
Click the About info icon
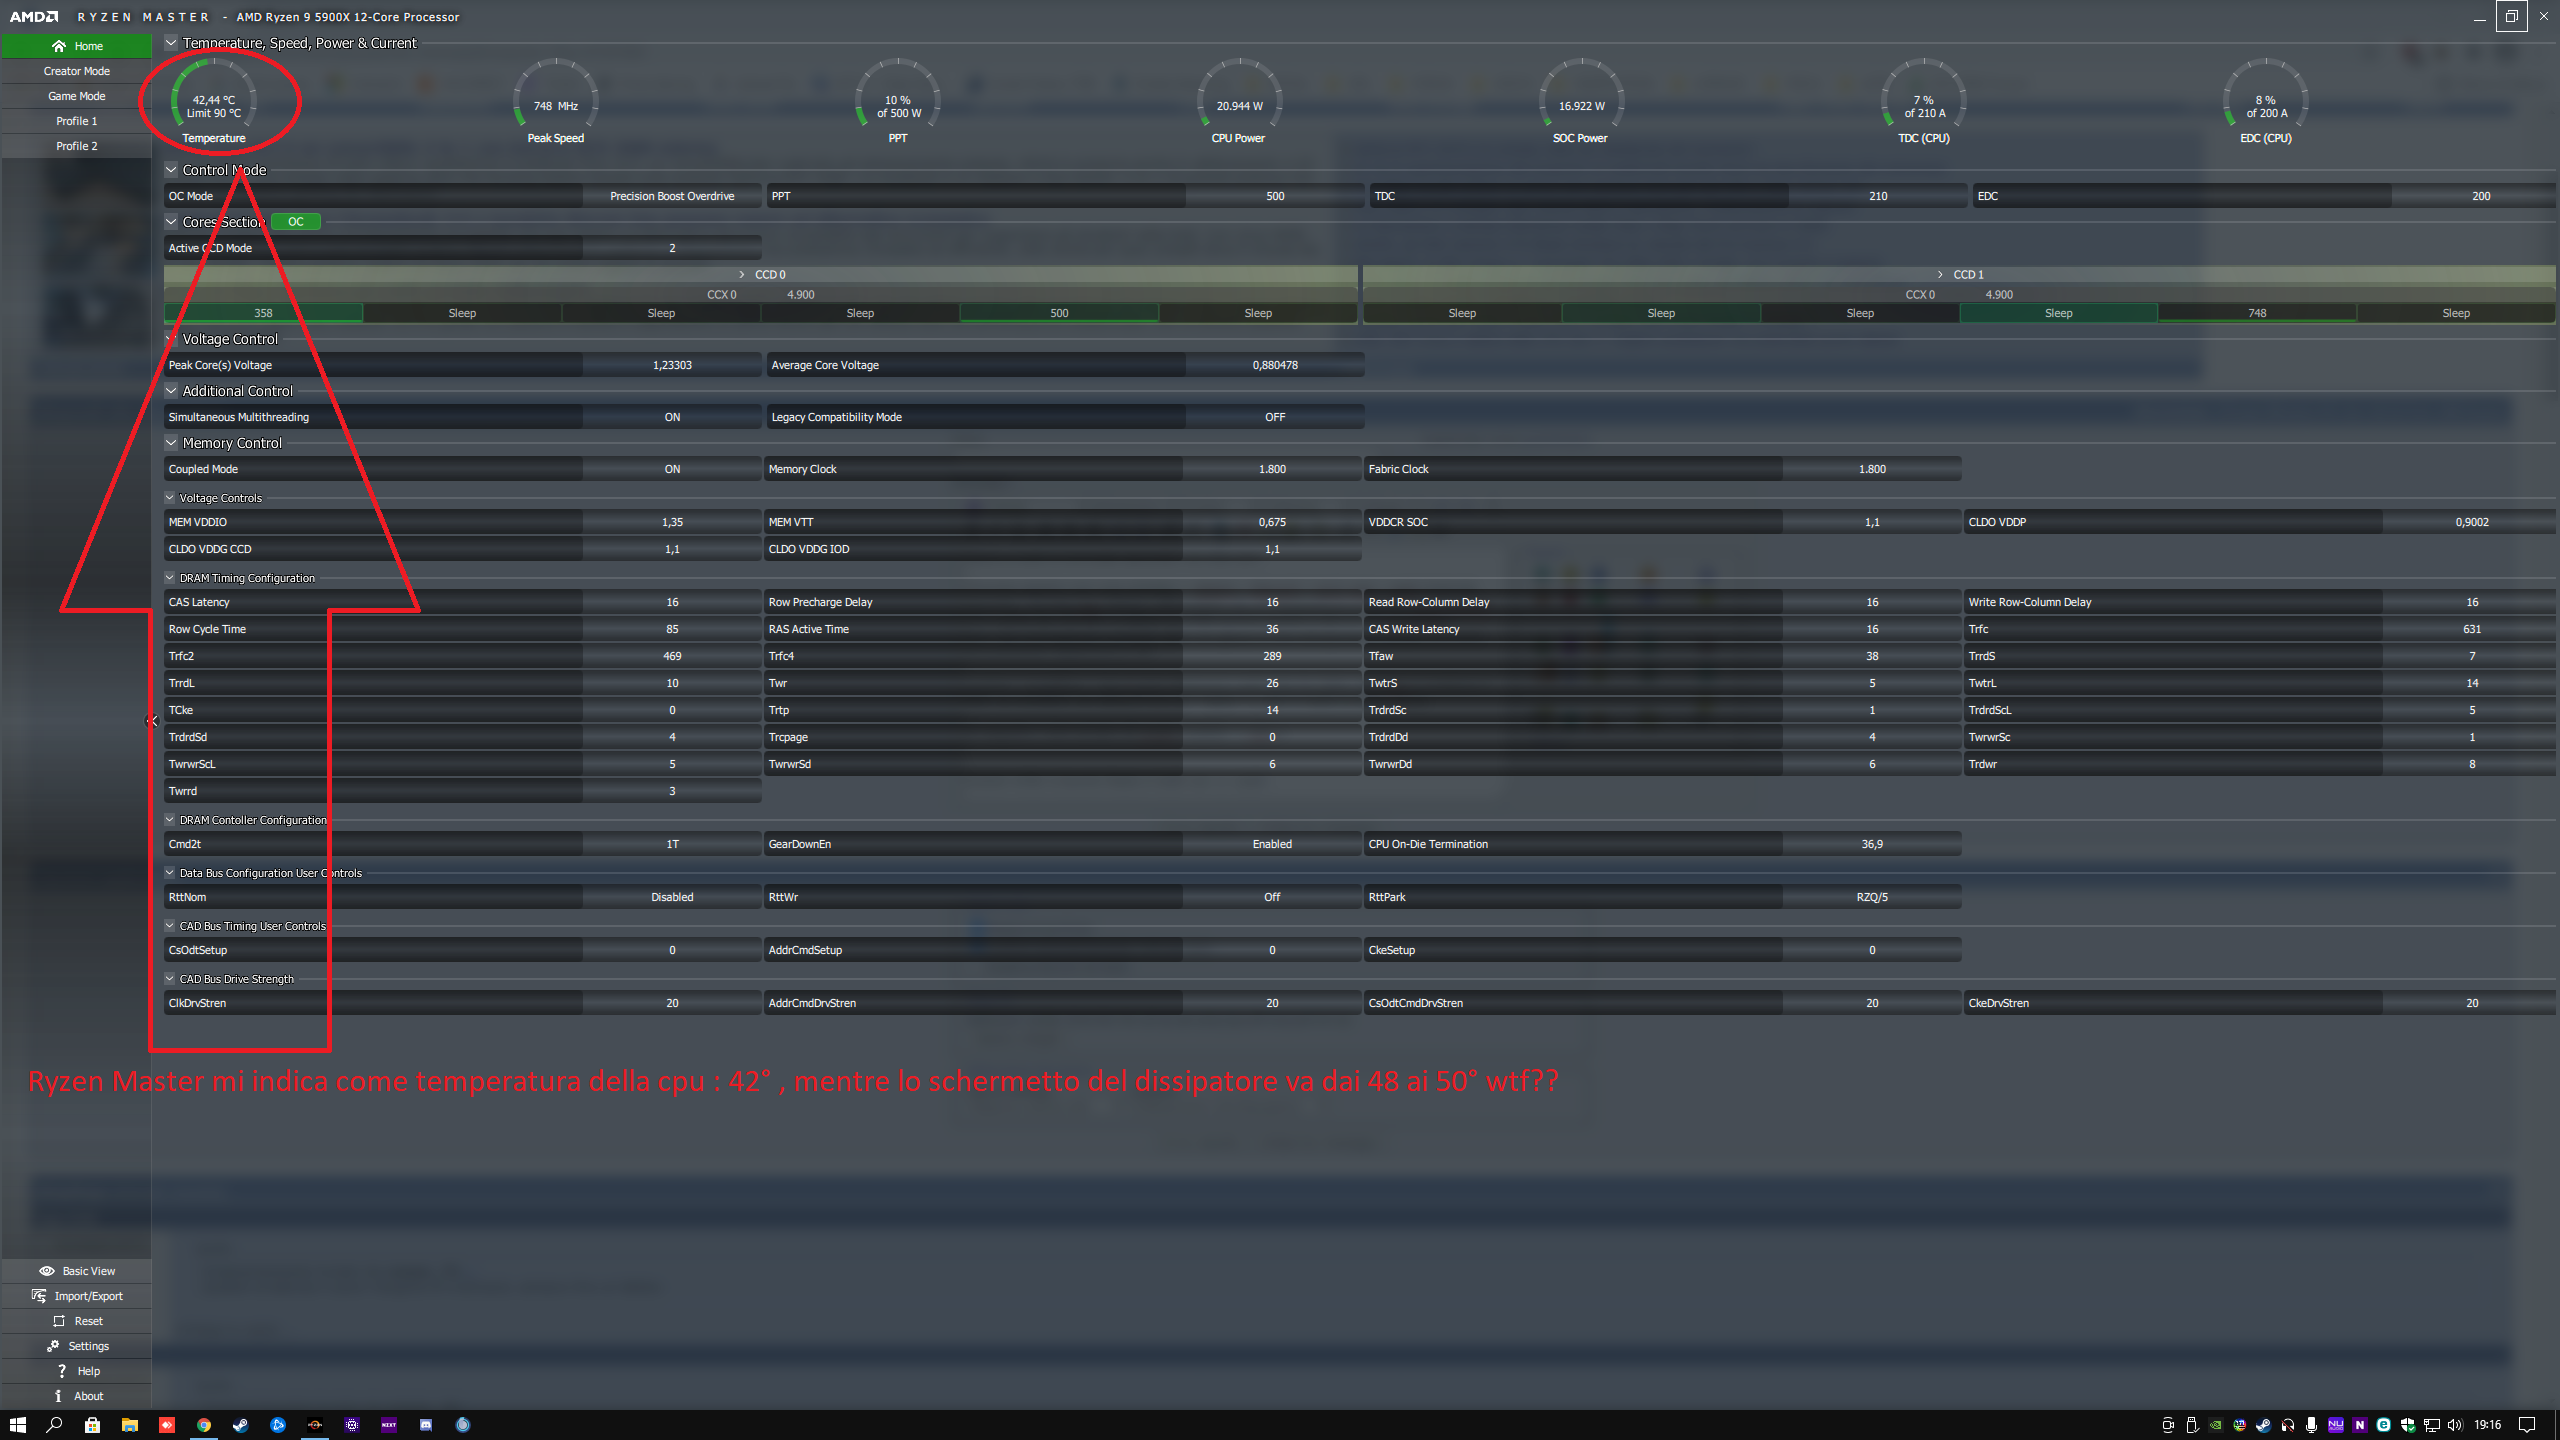[58, 1396]
